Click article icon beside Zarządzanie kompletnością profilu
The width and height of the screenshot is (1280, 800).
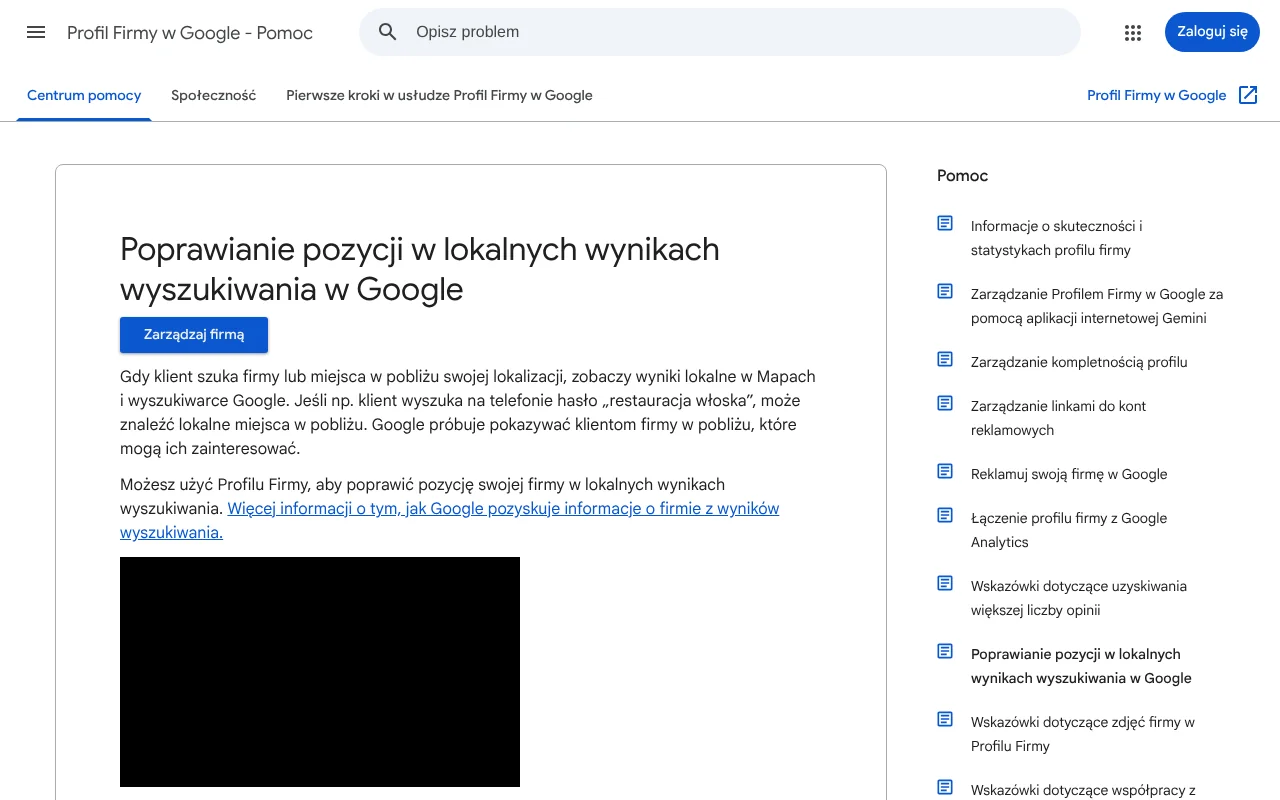click(x=945, y=359)
